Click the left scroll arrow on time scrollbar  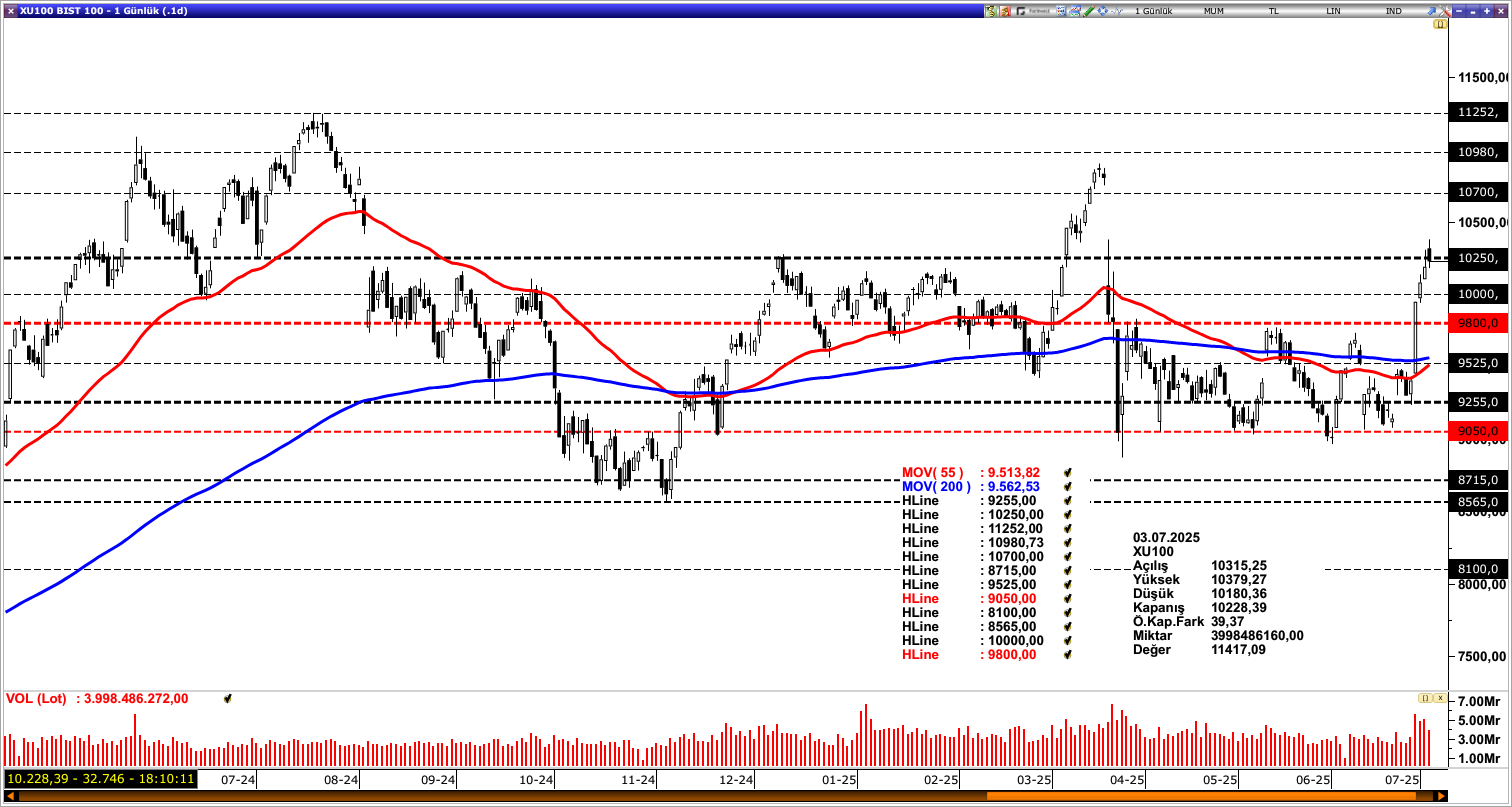tap(11, 796)
